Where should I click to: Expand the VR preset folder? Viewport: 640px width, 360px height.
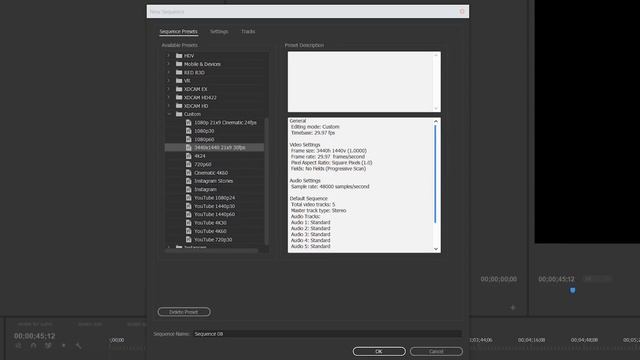pyautogui.click(x=169, y=81)
